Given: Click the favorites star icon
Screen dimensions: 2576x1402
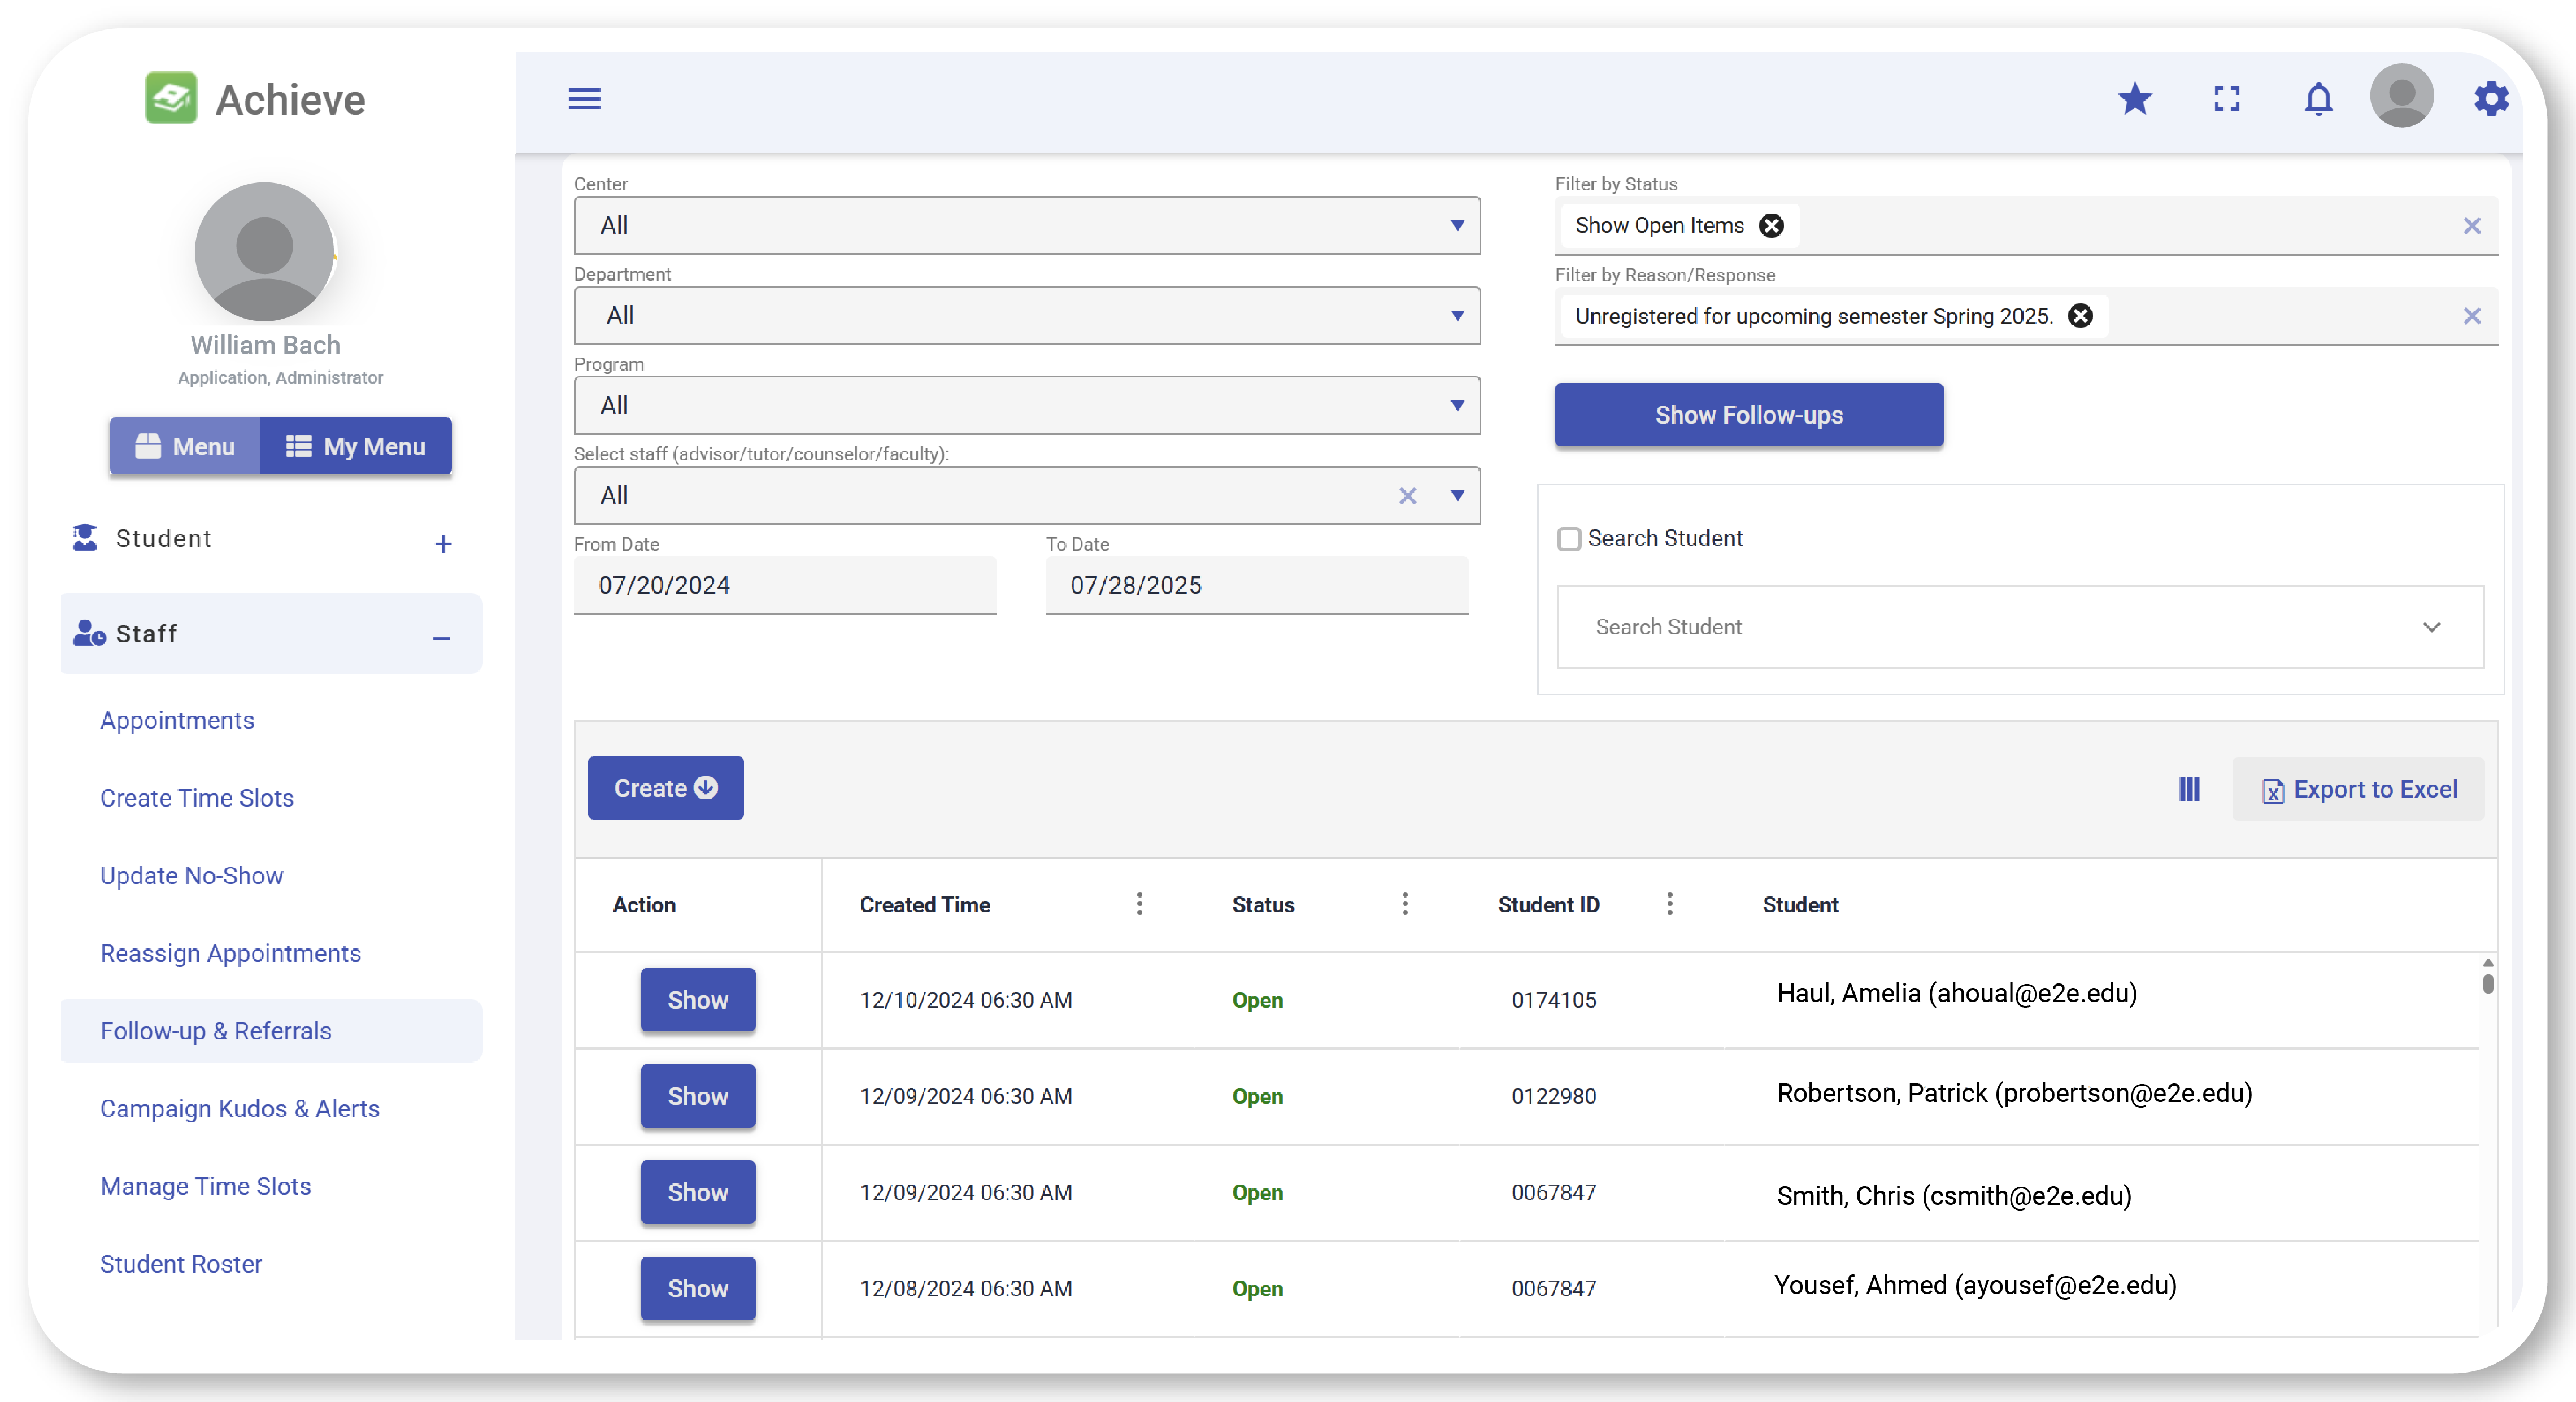Looking at the screenshot, I should [2134, 99].
